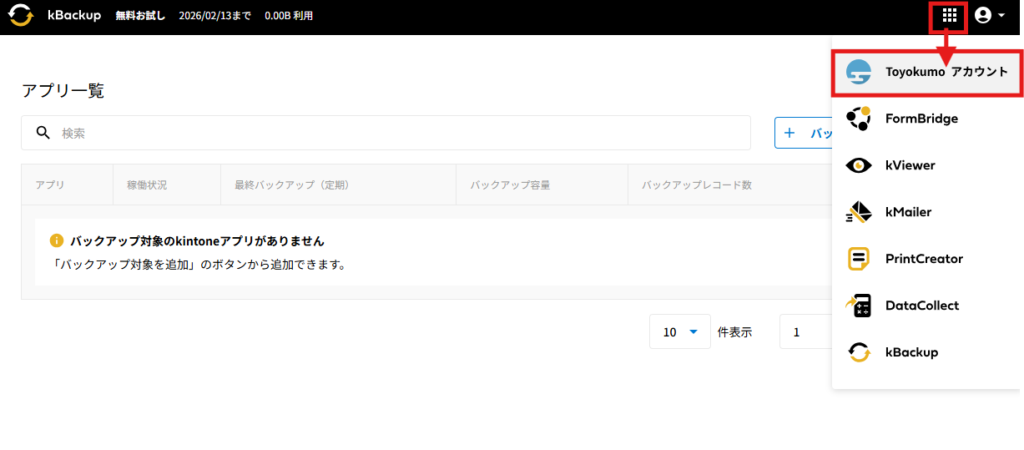Click the DataCollect calculator icon
The image size is (1024, 450).
click(858, 306)
